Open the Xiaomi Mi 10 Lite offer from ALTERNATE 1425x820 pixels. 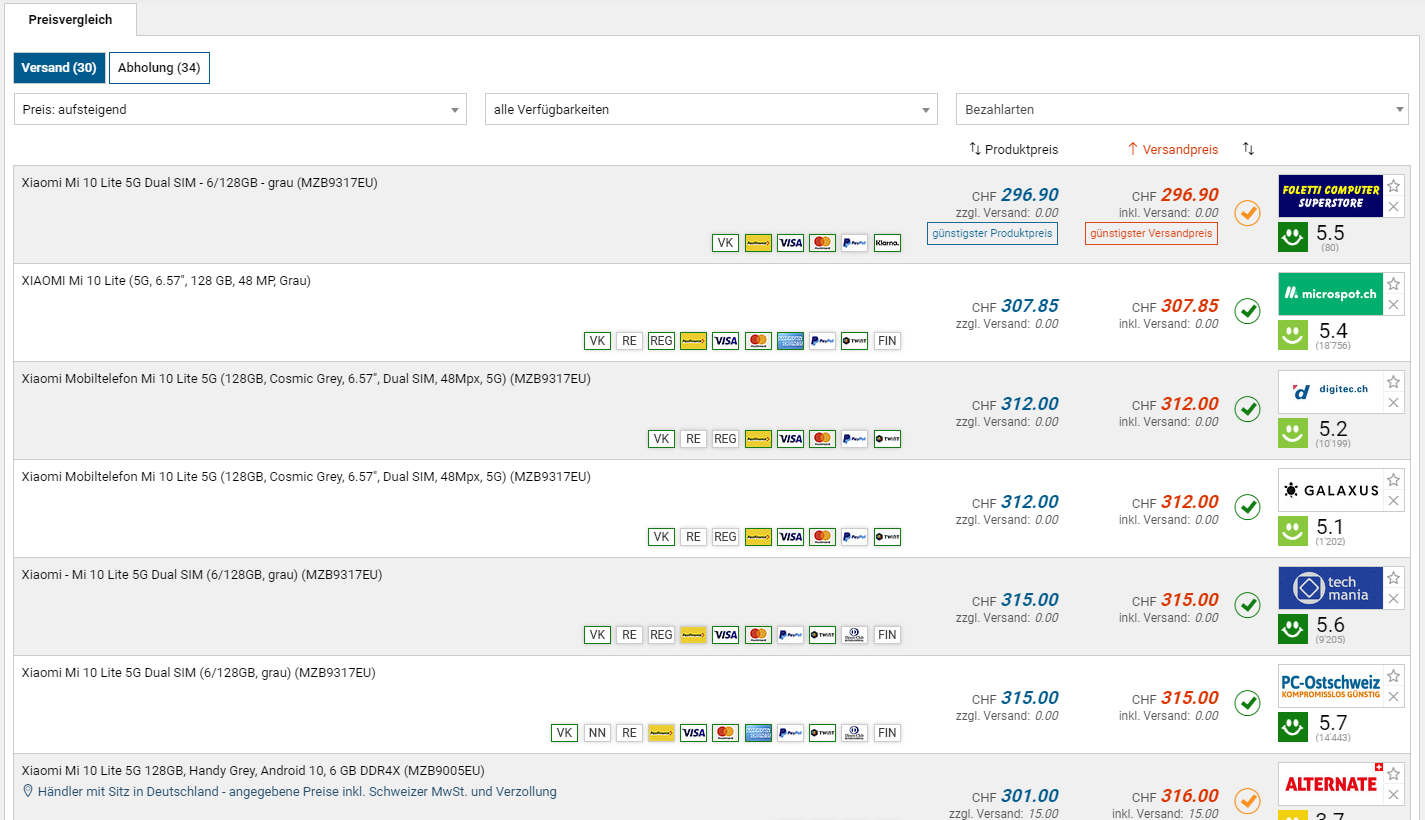coord(253,771)
